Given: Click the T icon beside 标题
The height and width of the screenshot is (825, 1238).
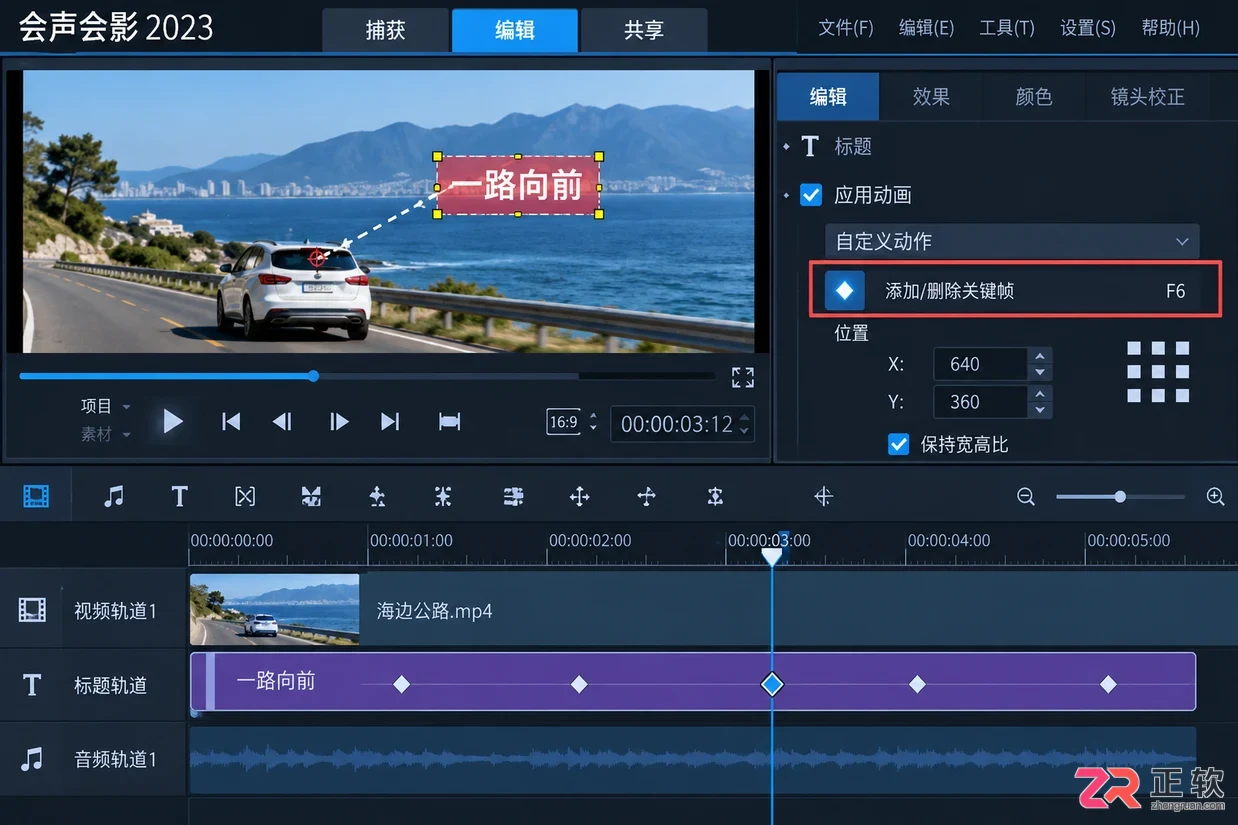Looking at the screenshot, I should pyautogui.click(x=810, y=147).
